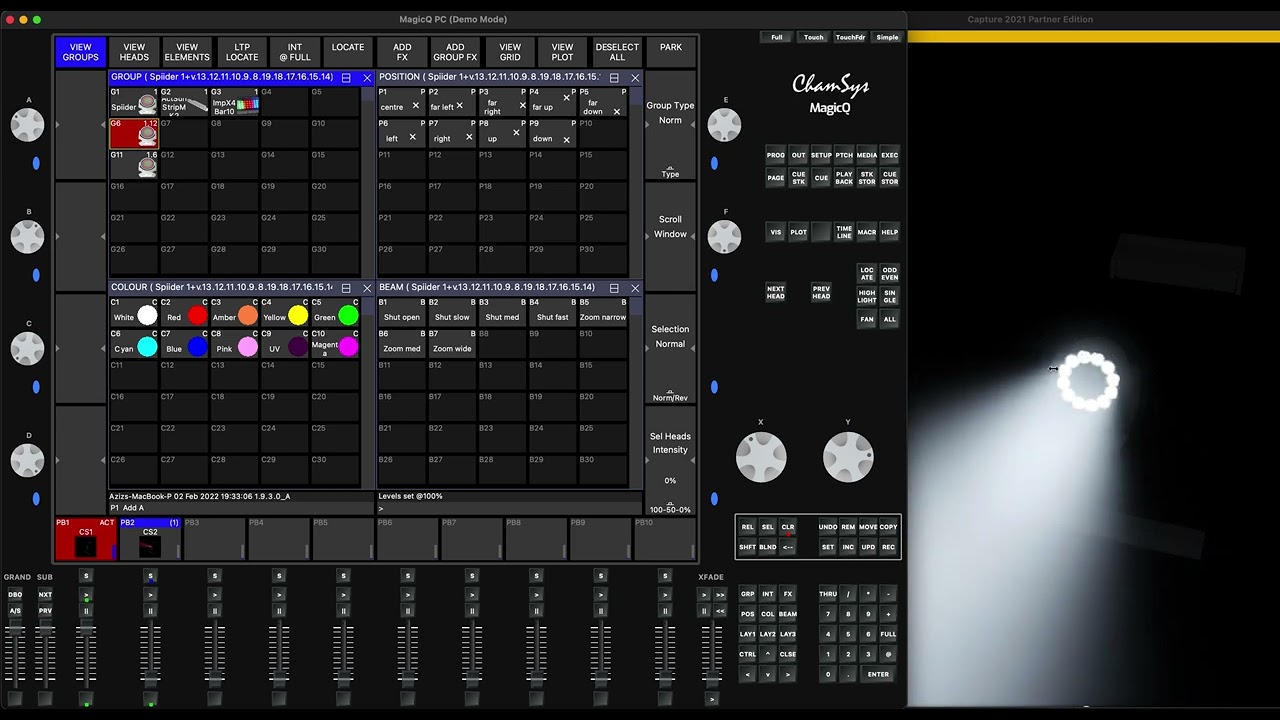Minimize the POSITION window
The image size is (1280, 720).
point(614,77)
